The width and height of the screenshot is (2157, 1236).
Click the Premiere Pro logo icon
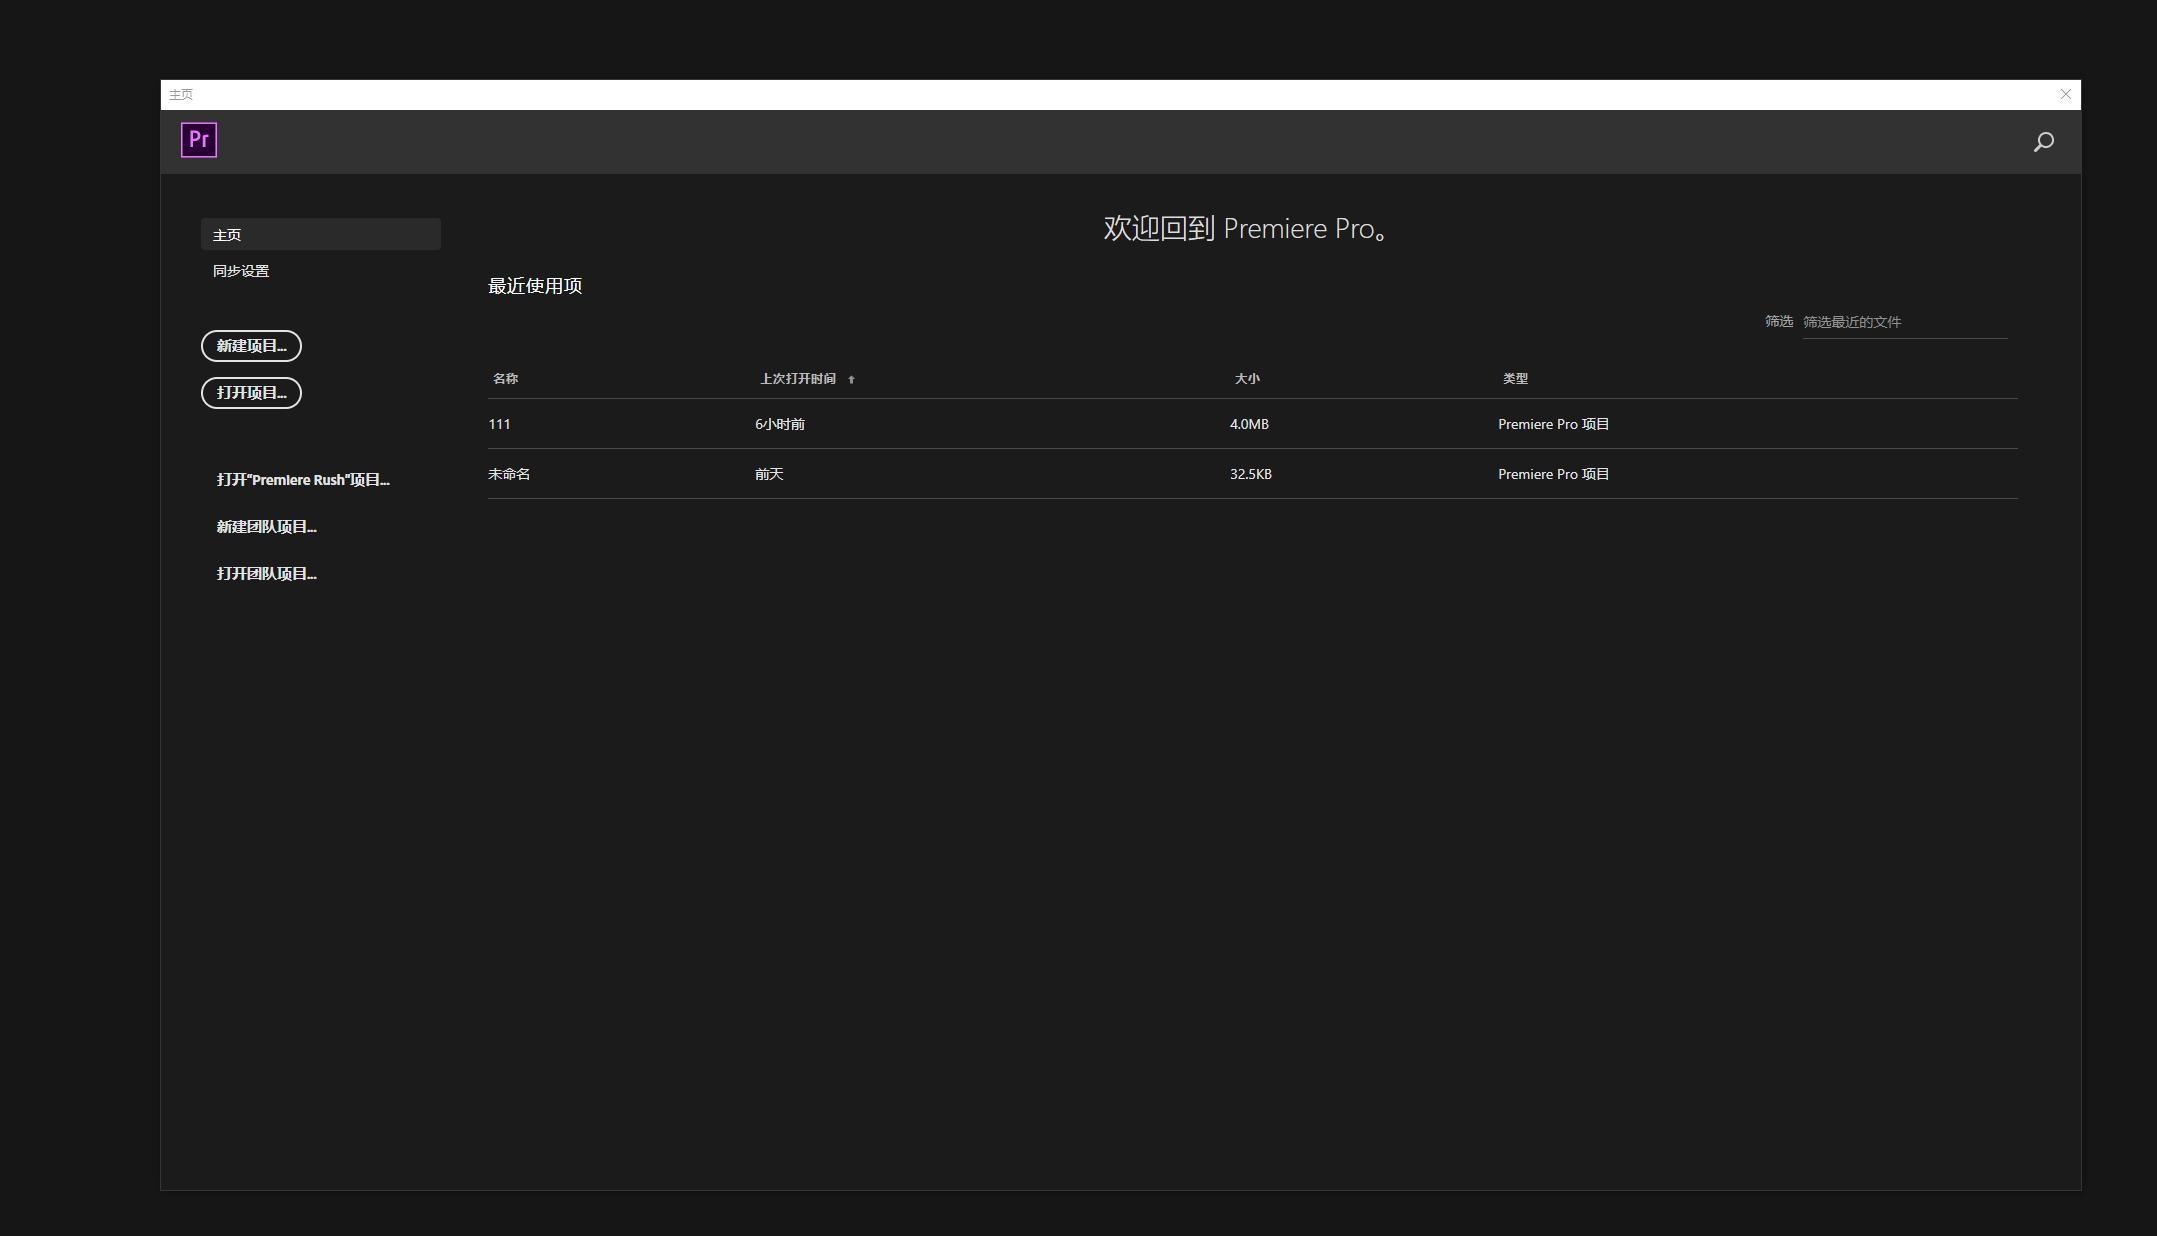tap(199, 140)
